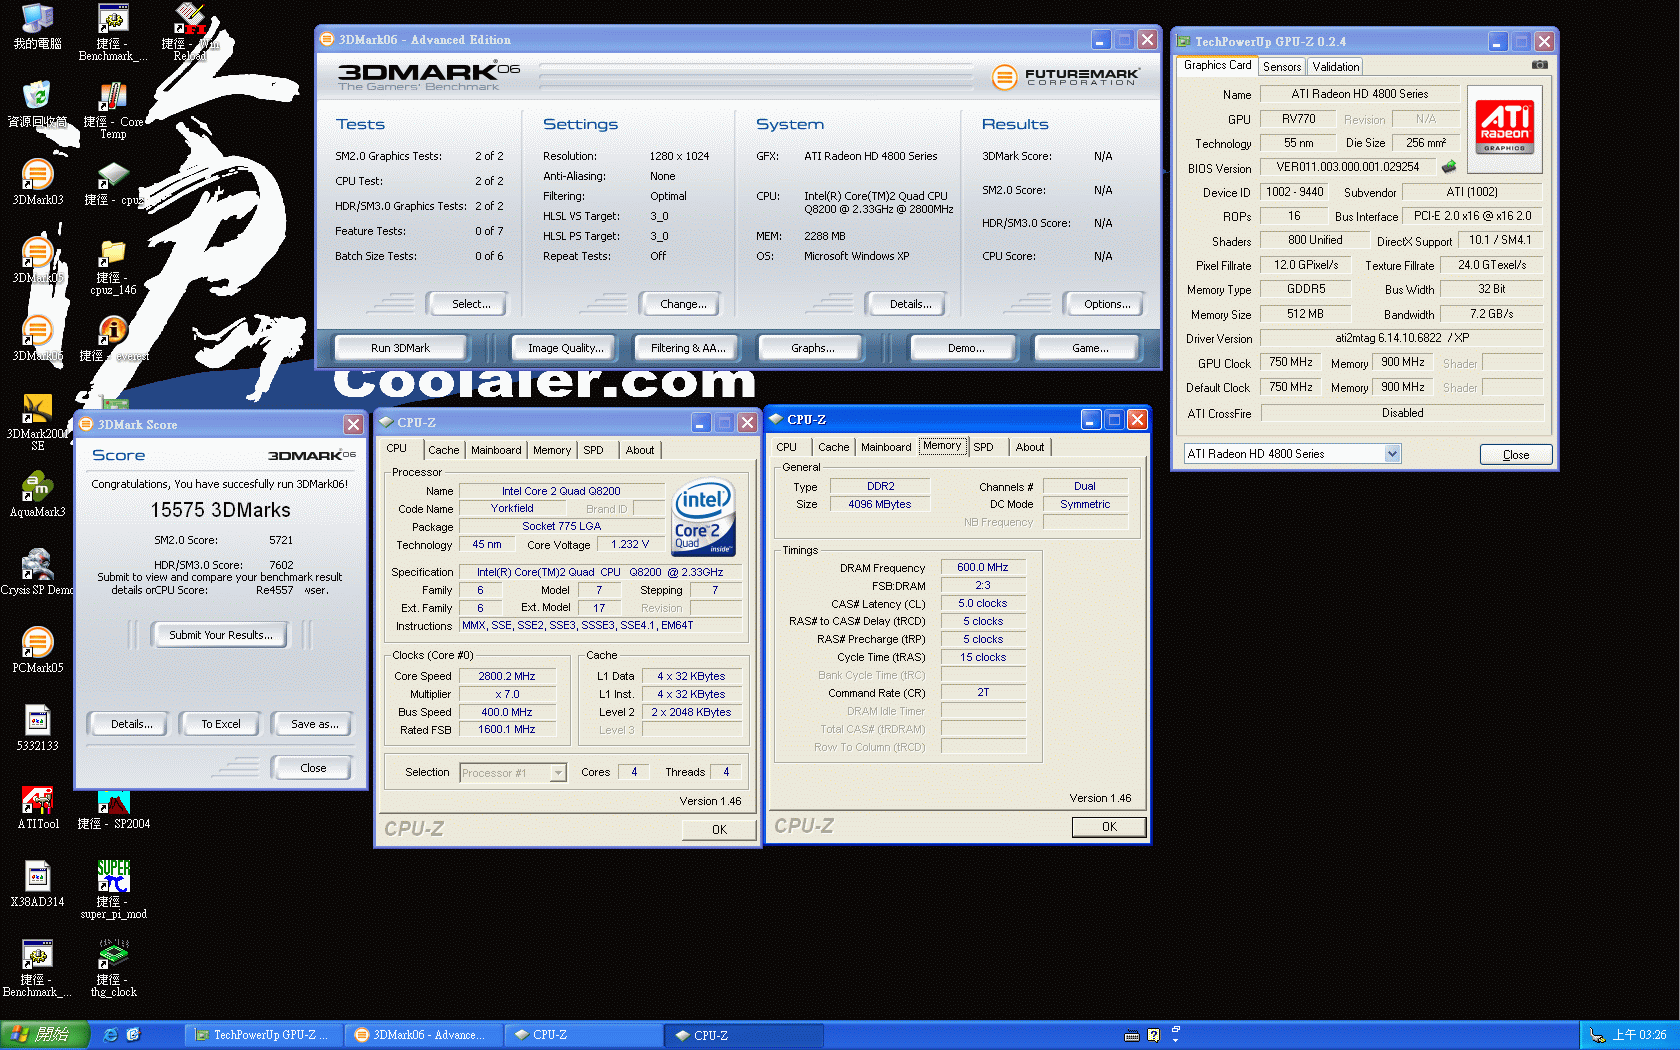Click the Game... button in 3DMark06

pos(1089,348)
